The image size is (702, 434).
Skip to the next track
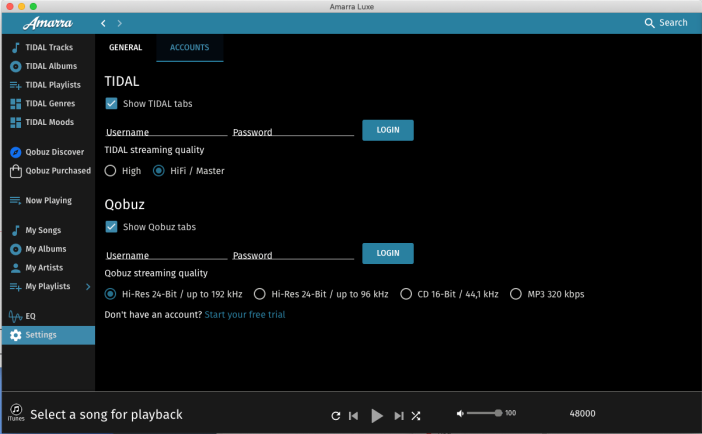pos(398,415)
